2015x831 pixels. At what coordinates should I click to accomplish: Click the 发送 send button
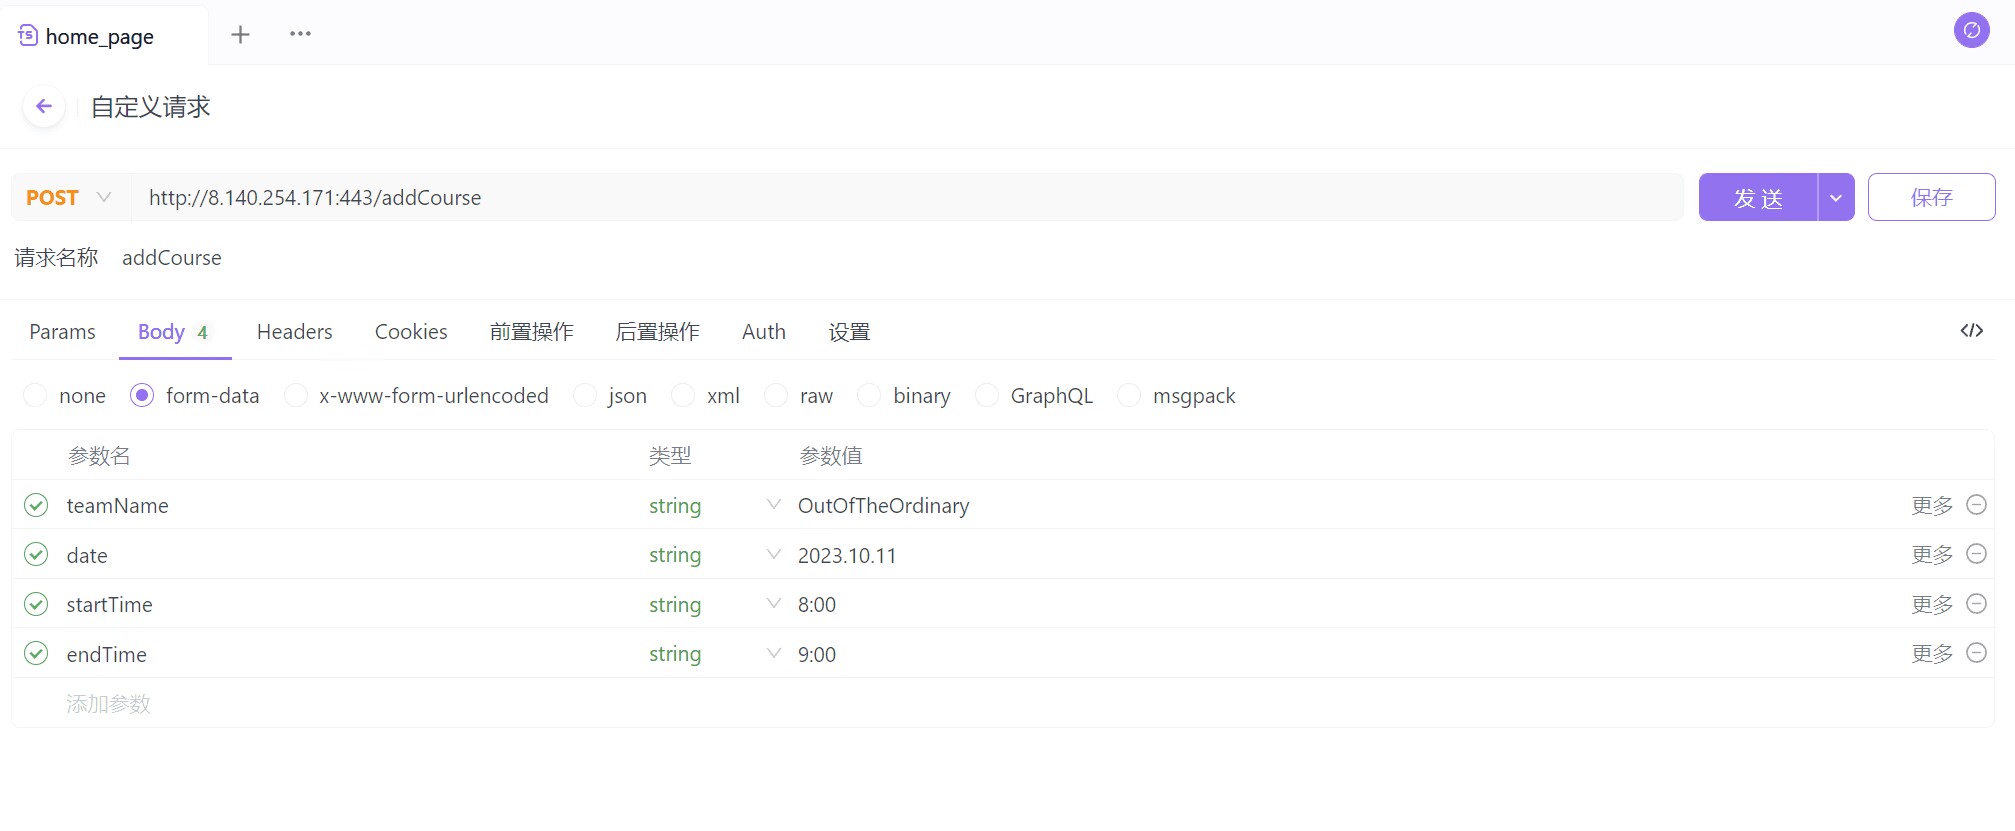pos(1758,198)
